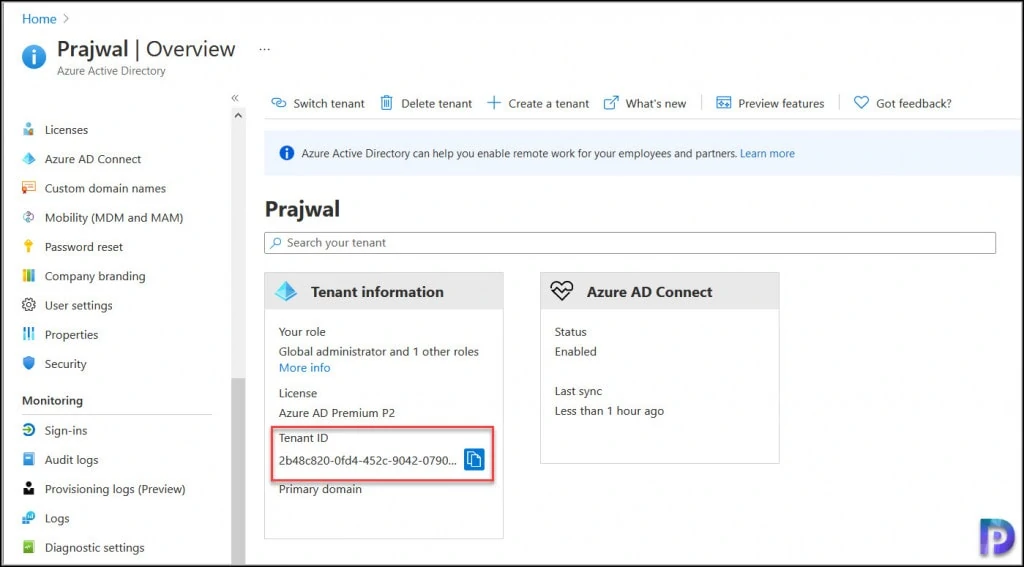Open Security label in sidebar

[x=65, y=364]
